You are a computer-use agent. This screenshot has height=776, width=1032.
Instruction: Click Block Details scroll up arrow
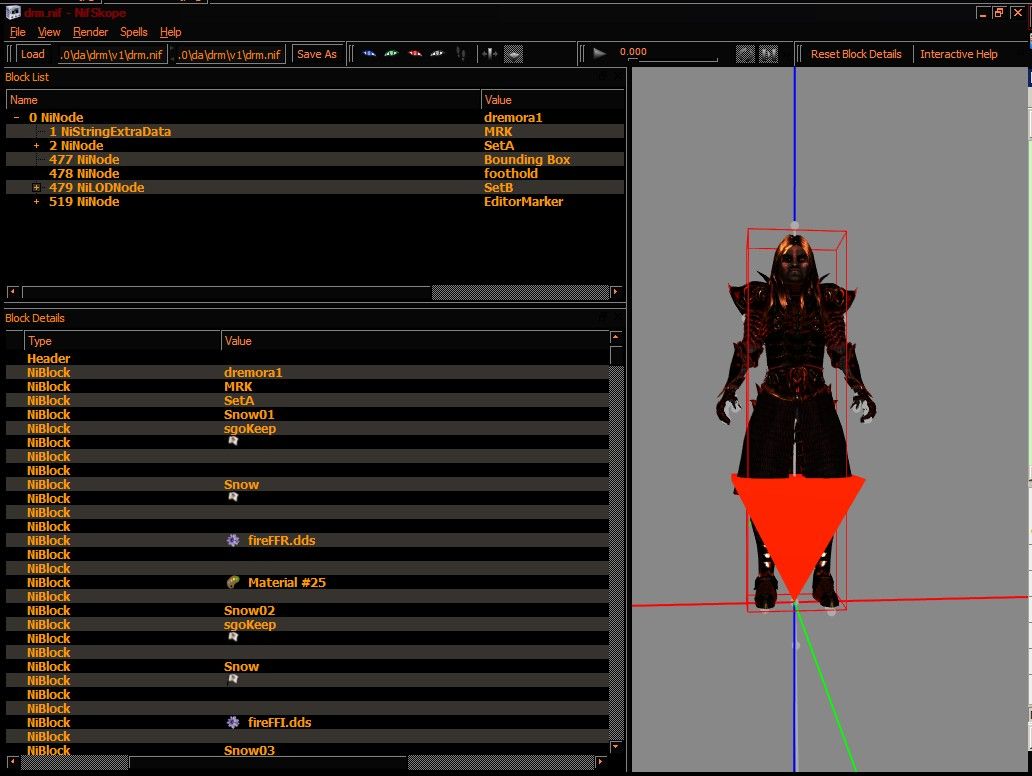point(616,337)
